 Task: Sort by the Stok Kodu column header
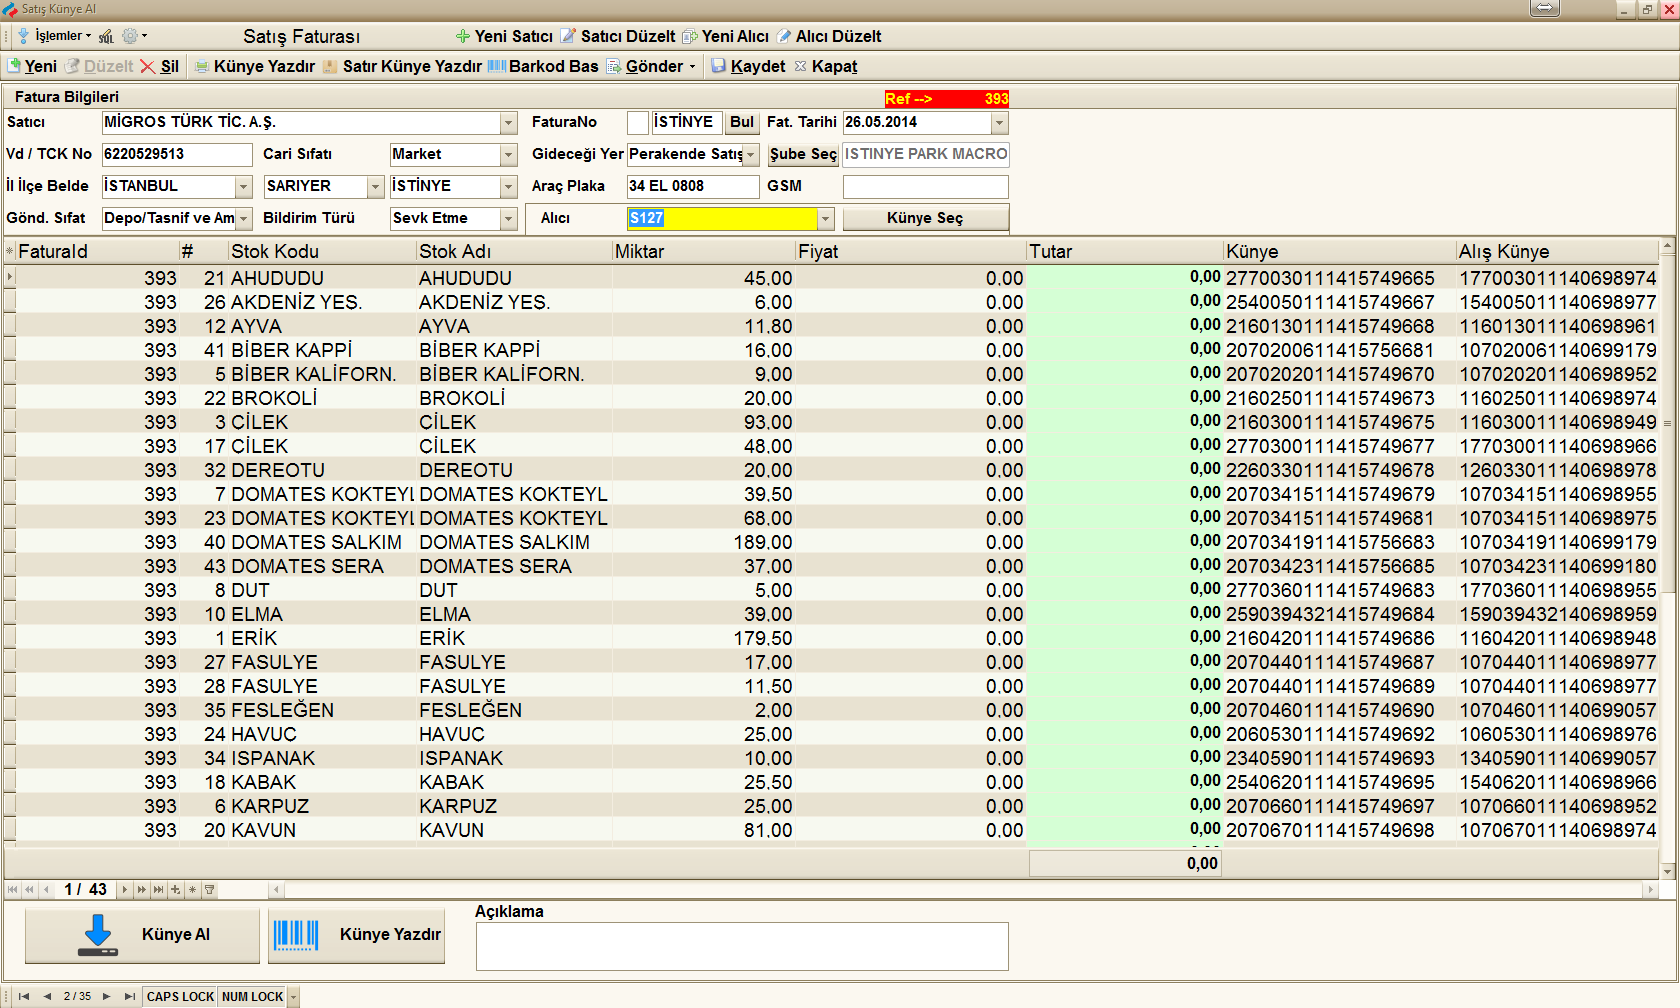(320, 251)
